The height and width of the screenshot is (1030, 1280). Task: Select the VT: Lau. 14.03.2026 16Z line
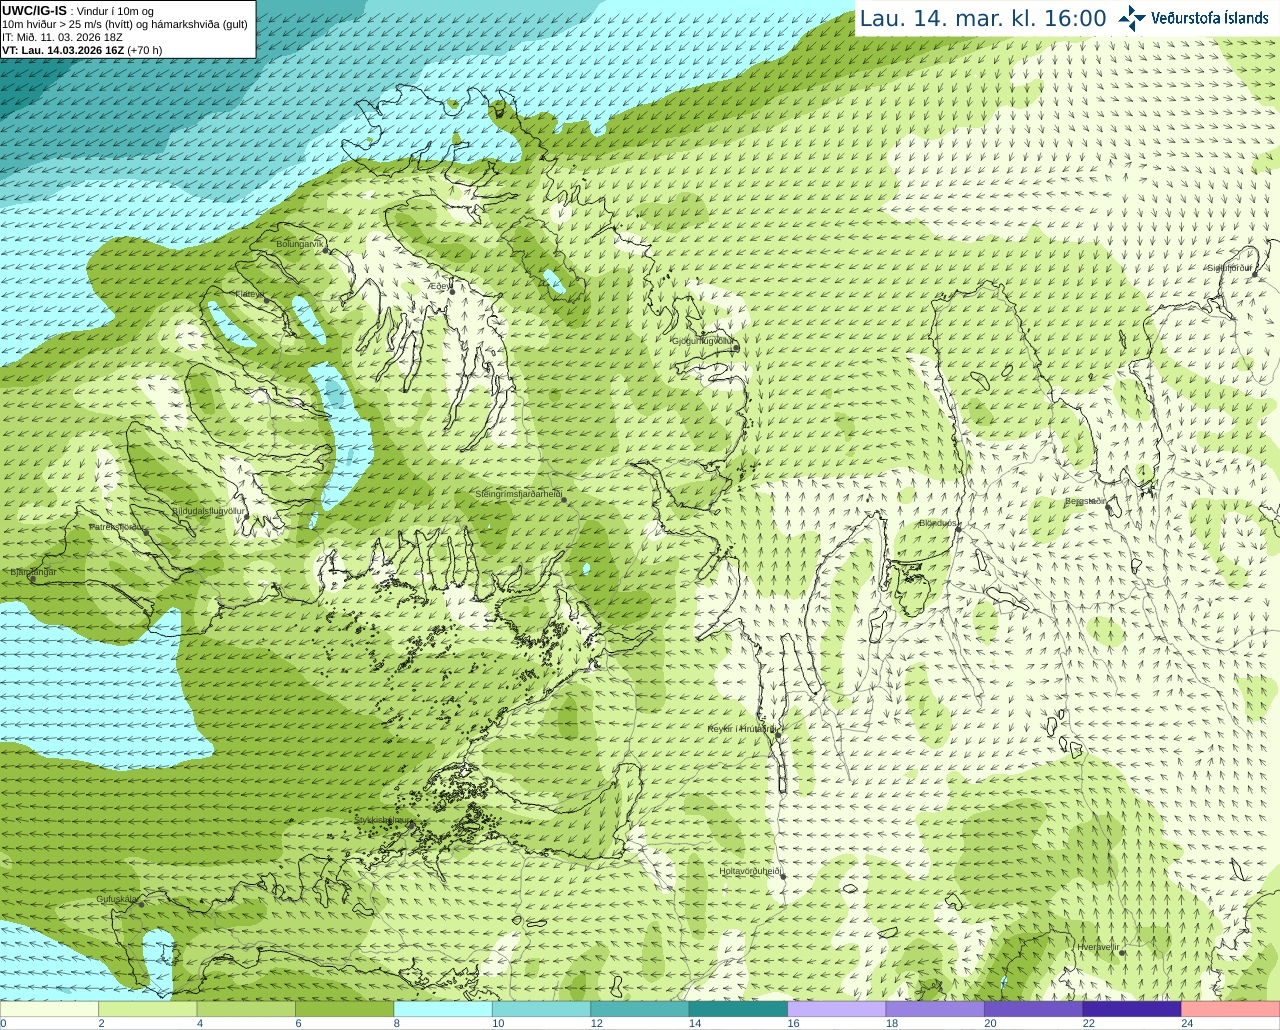point(82,50)
